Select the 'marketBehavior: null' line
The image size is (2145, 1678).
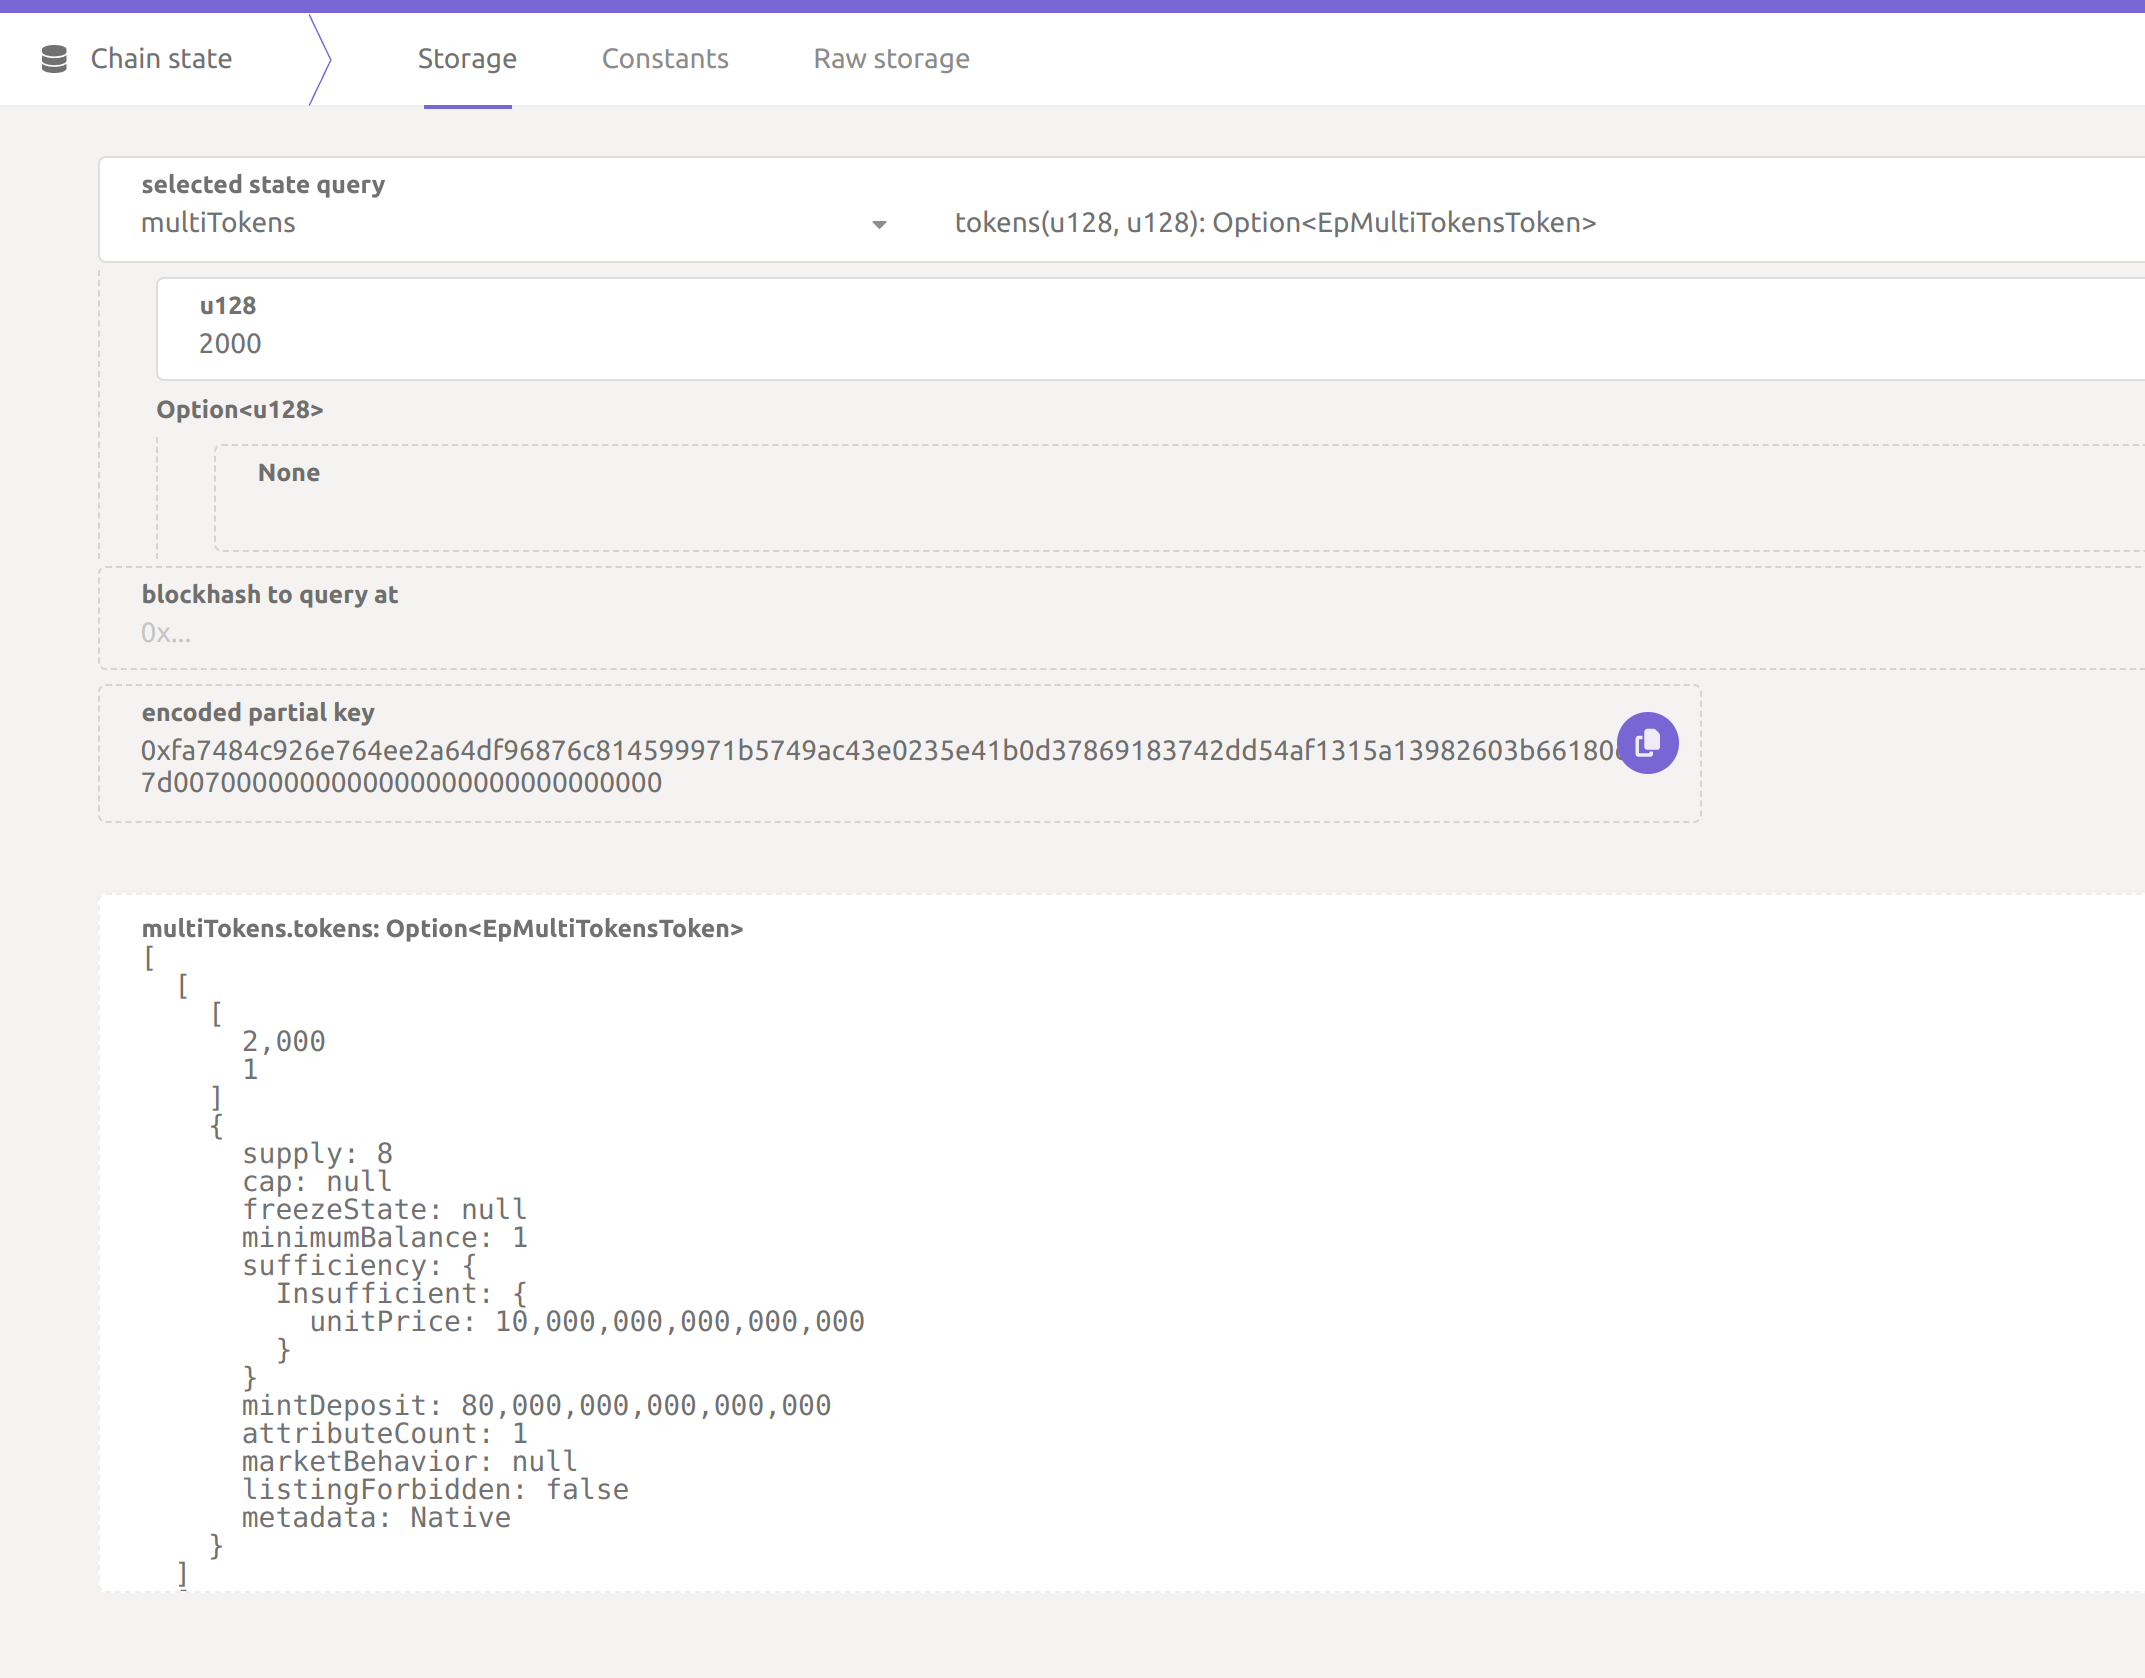tap(409, 1461)
